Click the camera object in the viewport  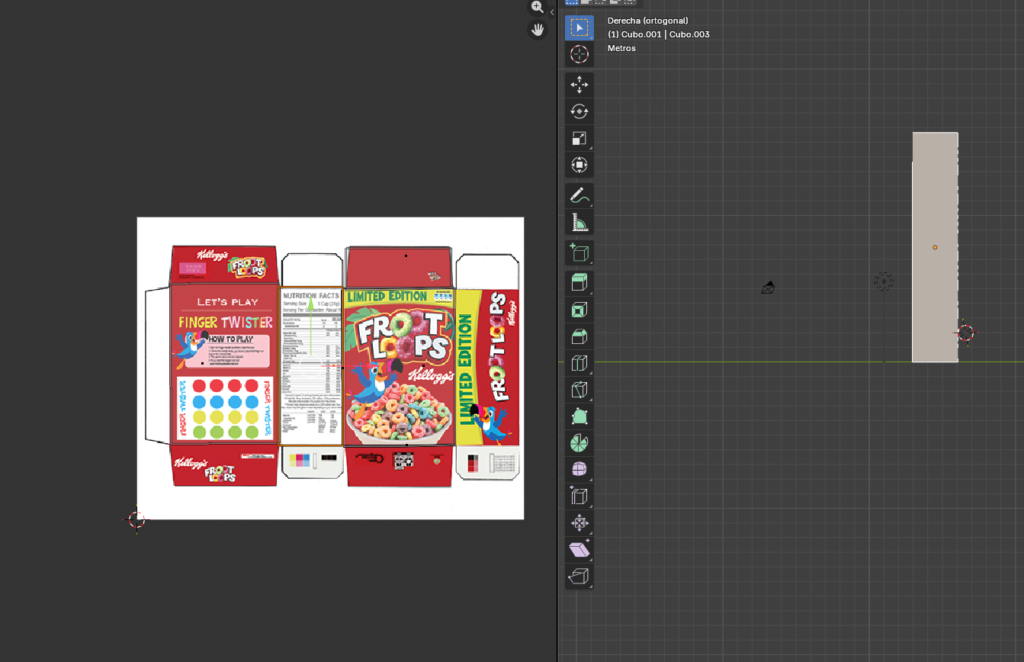[768, 288]
